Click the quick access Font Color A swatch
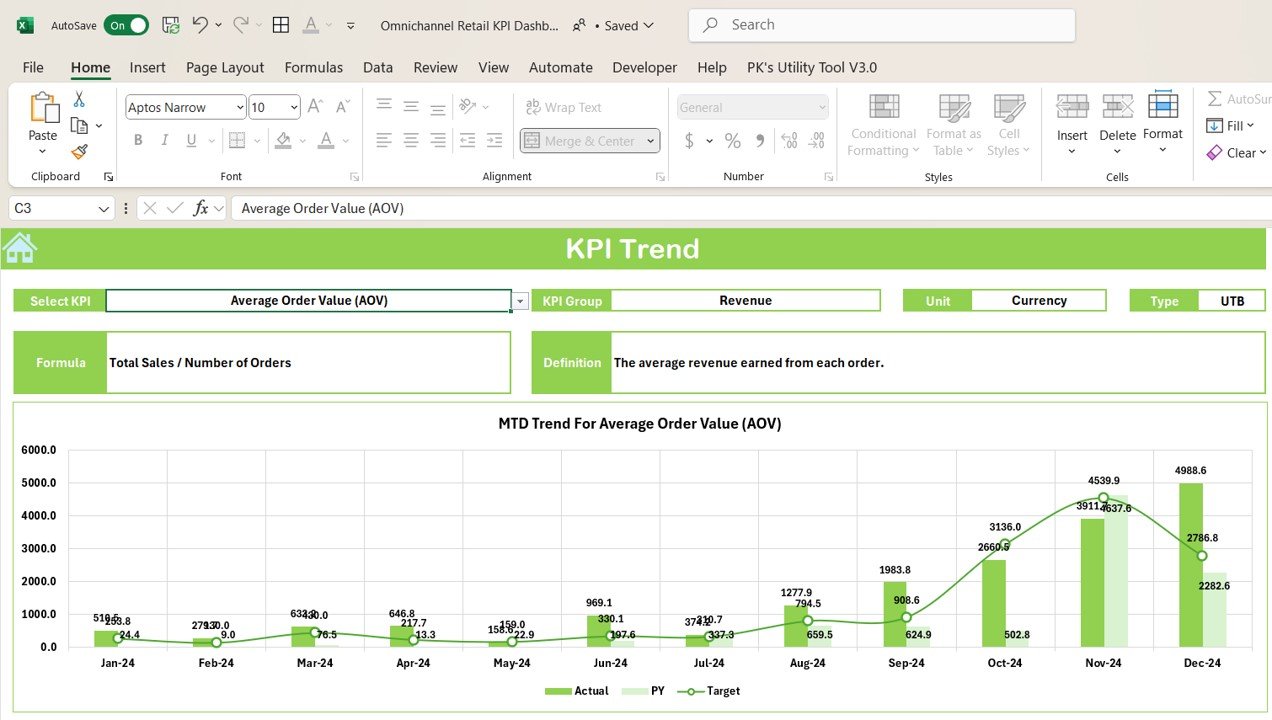 point(311,25)
